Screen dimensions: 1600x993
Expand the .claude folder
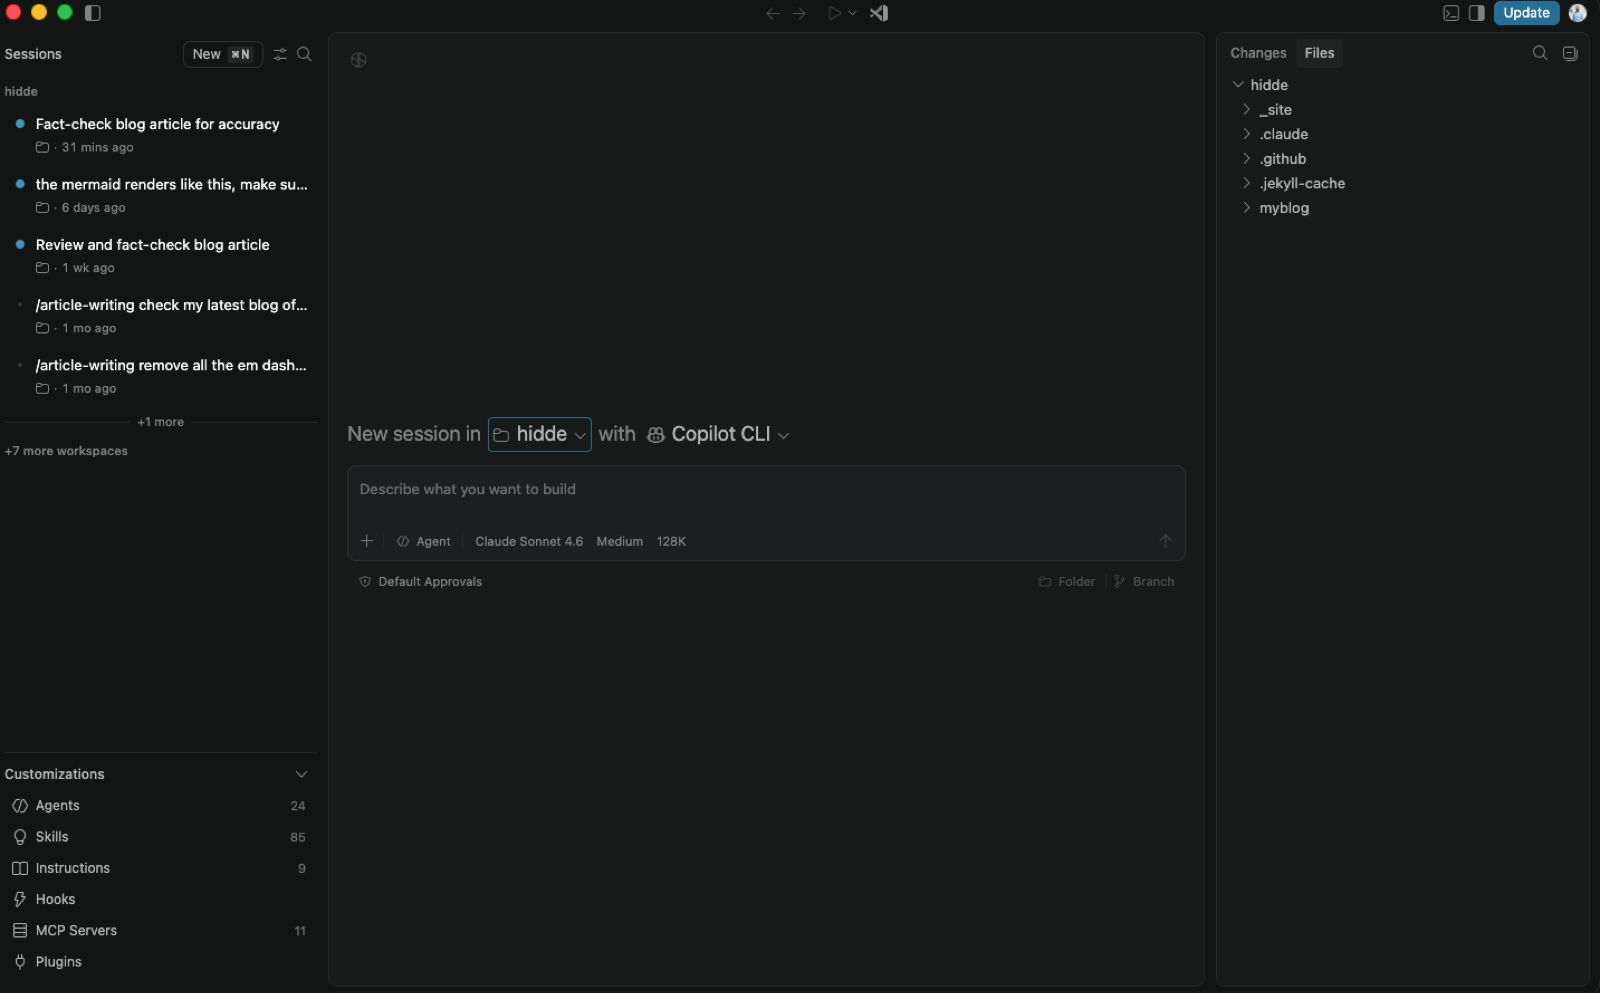[1246, 134]
